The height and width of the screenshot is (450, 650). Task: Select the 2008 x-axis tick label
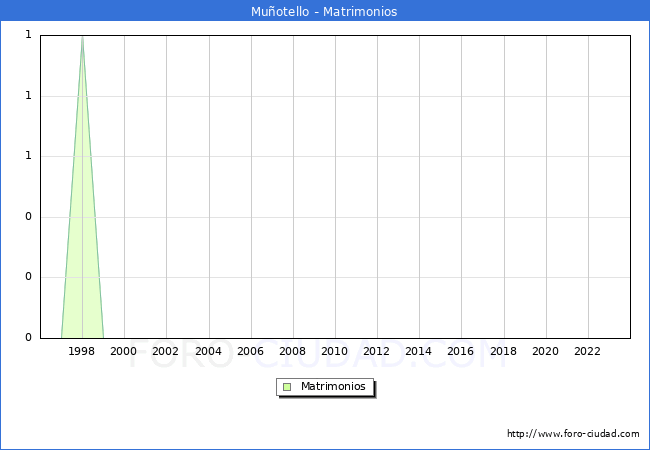pos(292,352)
